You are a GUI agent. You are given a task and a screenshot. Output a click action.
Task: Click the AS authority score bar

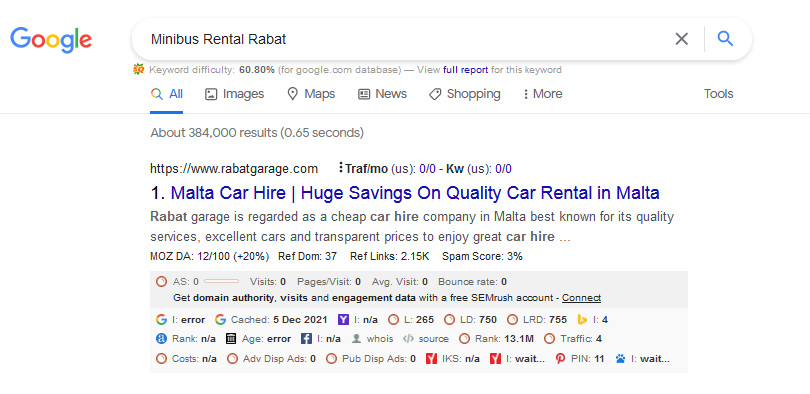(222, 281)
